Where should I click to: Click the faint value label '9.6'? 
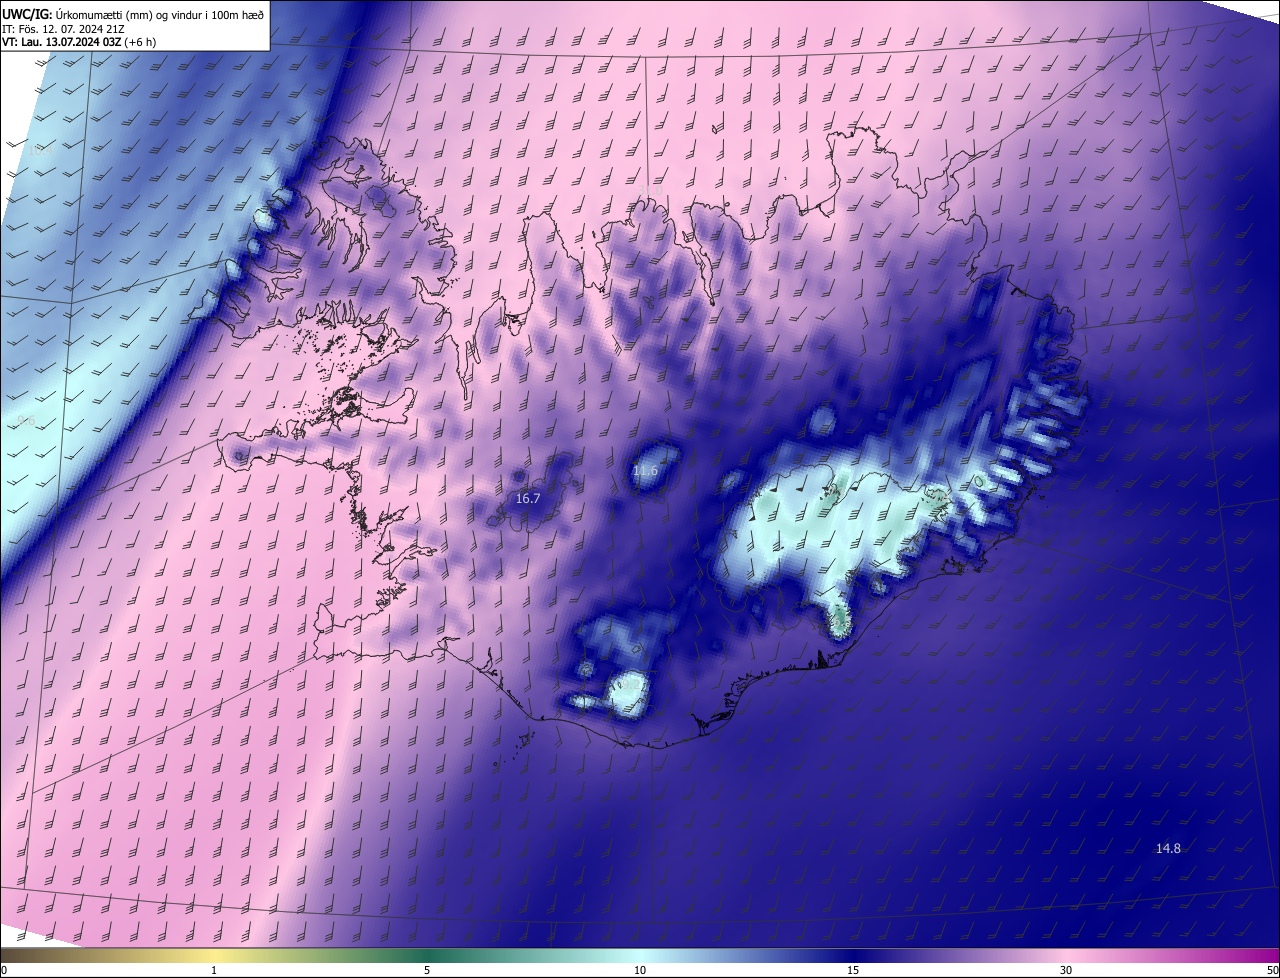tap(26, 421)
